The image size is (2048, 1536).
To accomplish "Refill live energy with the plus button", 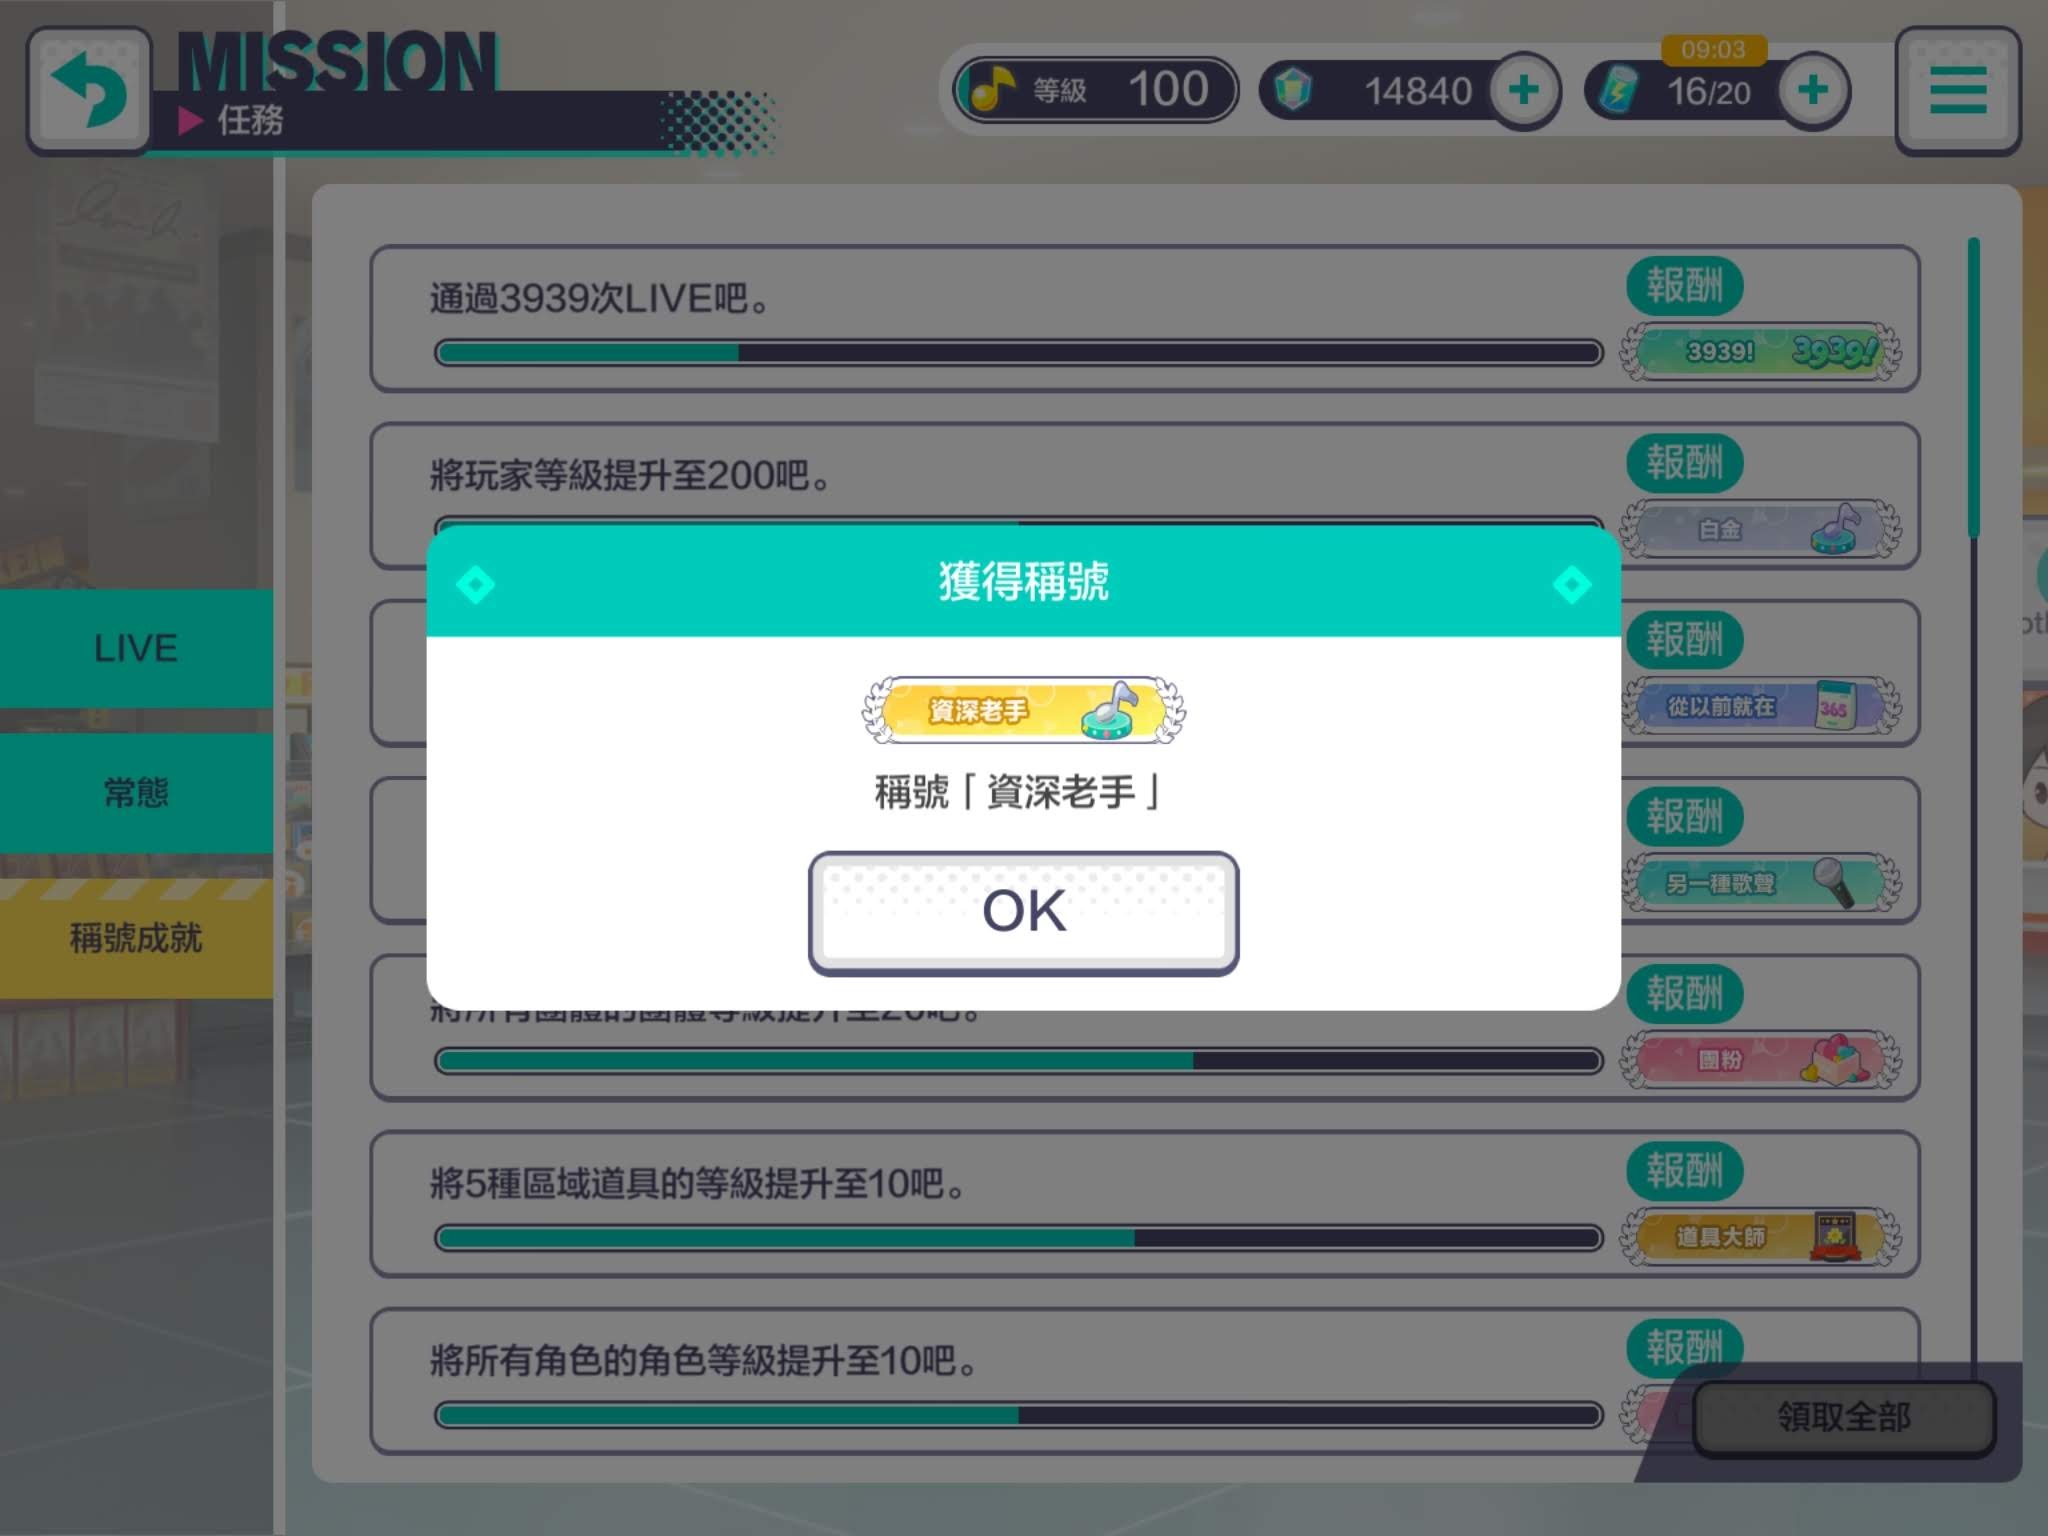I will coord(1813,91).
